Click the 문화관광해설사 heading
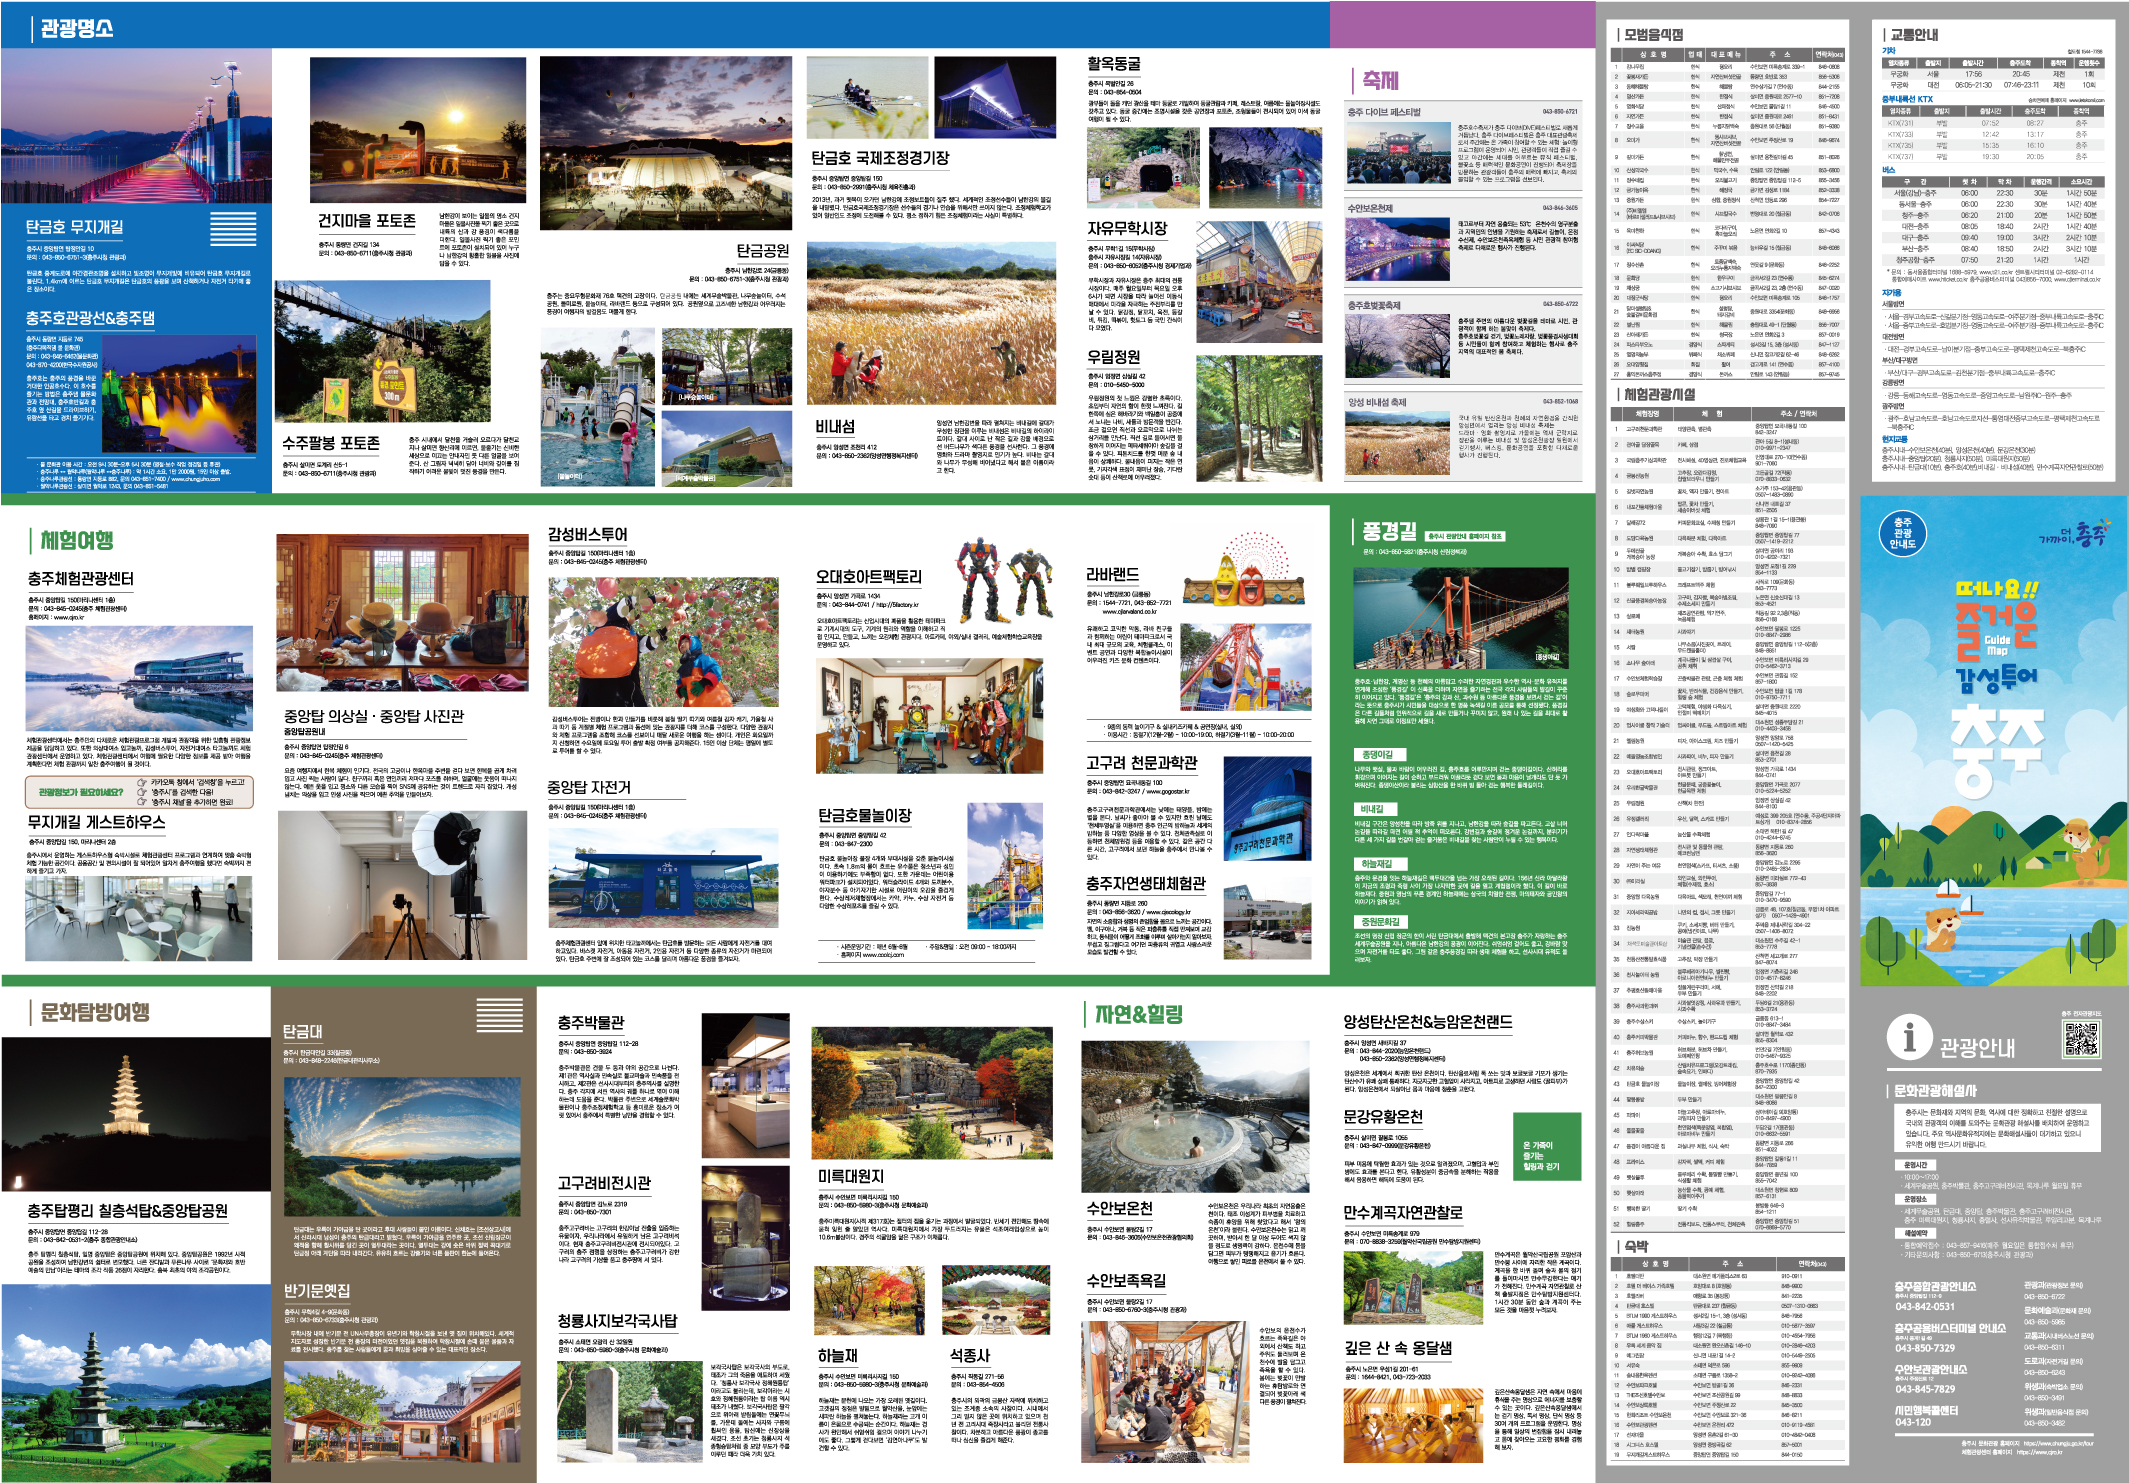This screenshot has width=2129, height=1483. (x=1934, y=1091)
